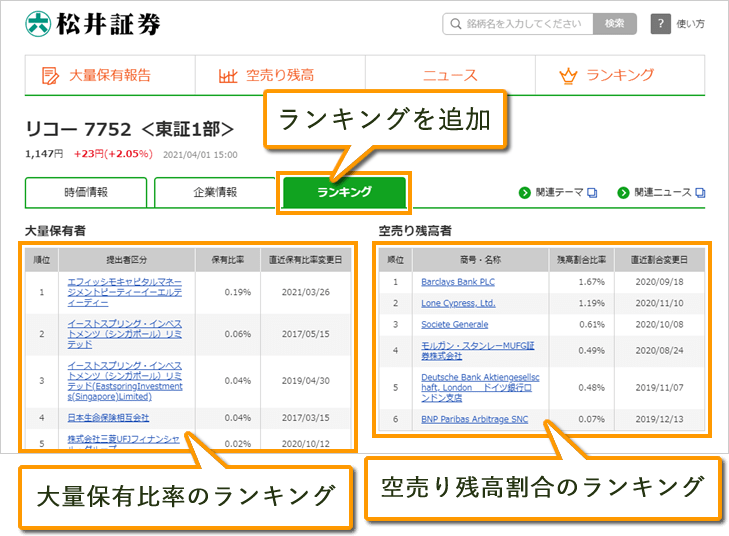The image size is (729, 536).
Task: Switch to the 企業情報 tab
Action: click(215, 192)
